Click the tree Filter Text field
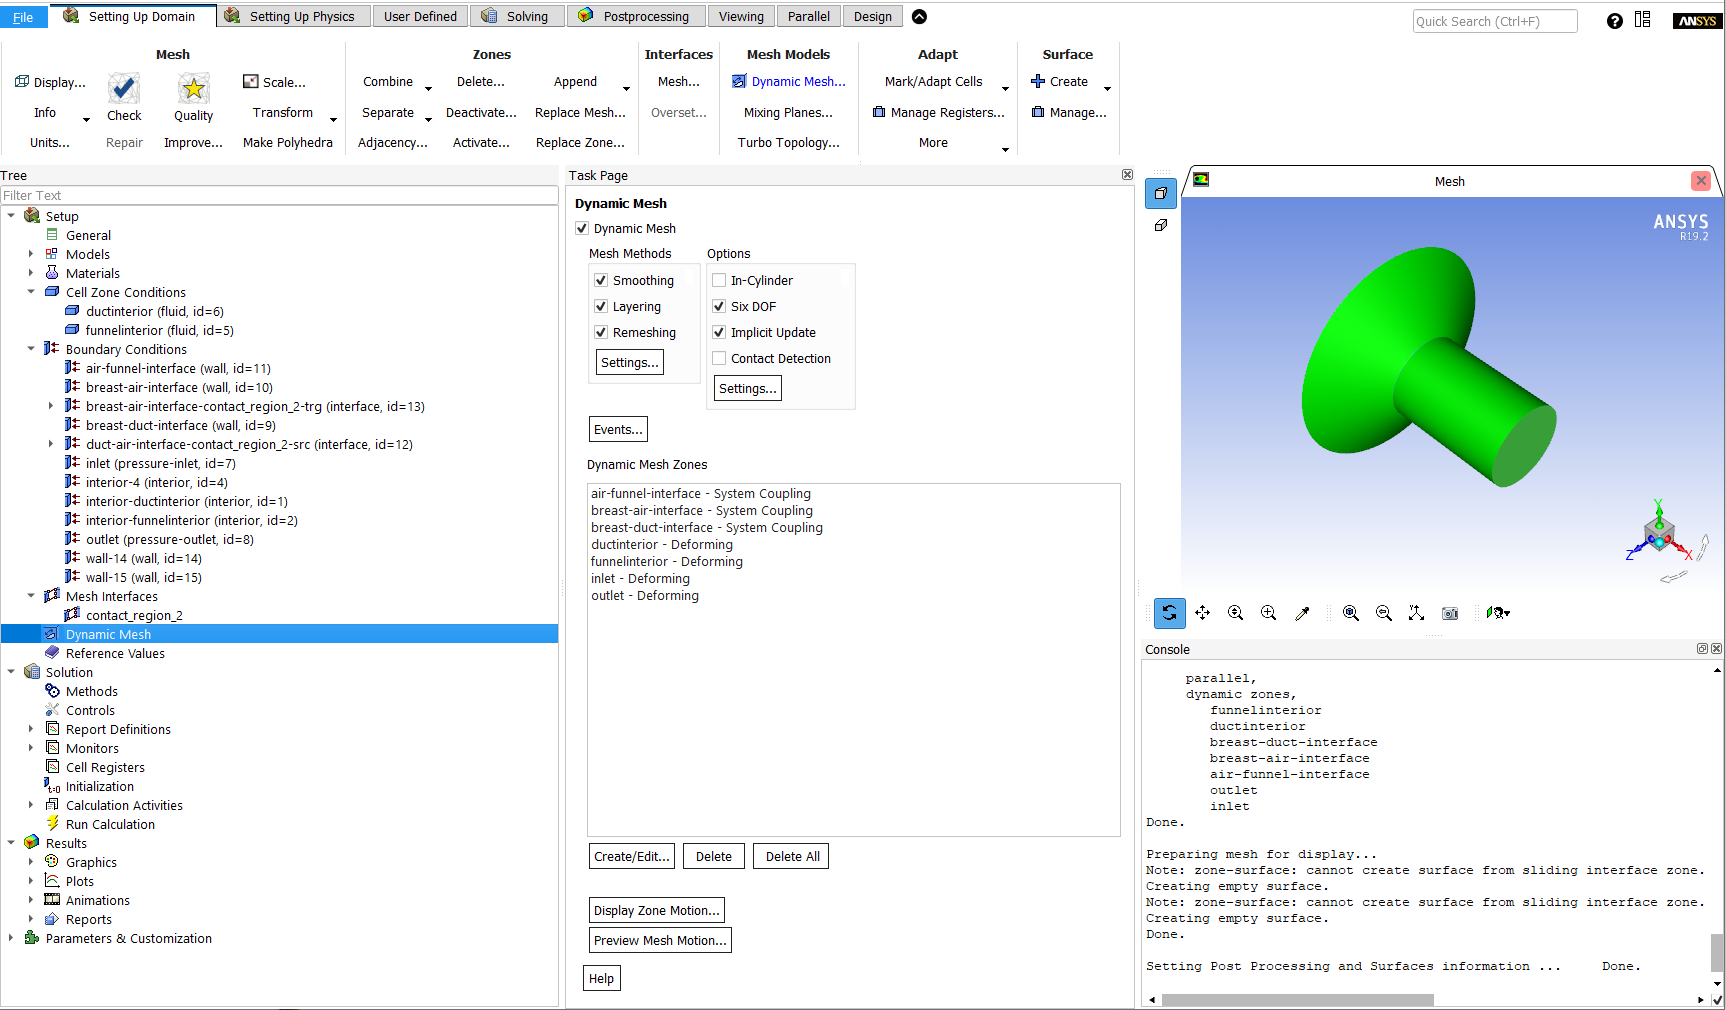The width and height of the screenshot is (1726, 1010). [x=279, y=196]
